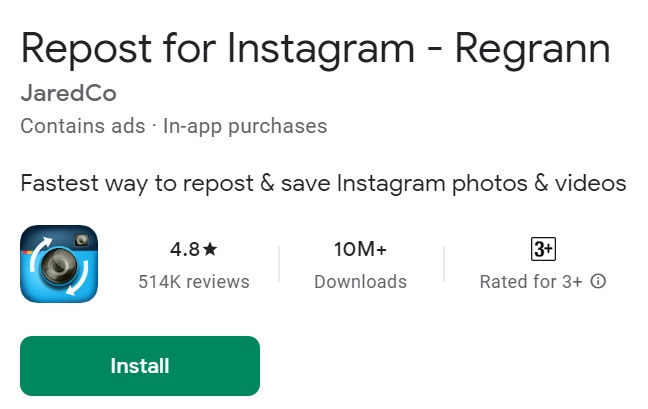
Task: Click the small viewfinder on the app icon
Action: click(81, 240)
